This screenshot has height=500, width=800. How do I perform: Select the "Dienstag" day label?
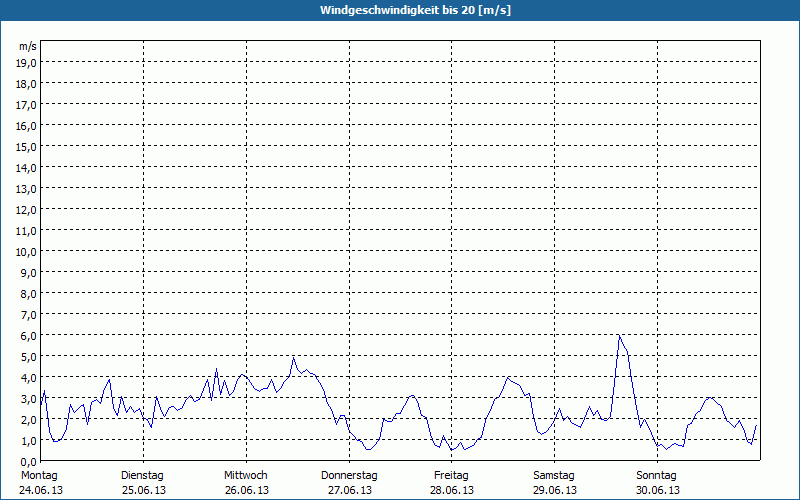tap(142, 475)
